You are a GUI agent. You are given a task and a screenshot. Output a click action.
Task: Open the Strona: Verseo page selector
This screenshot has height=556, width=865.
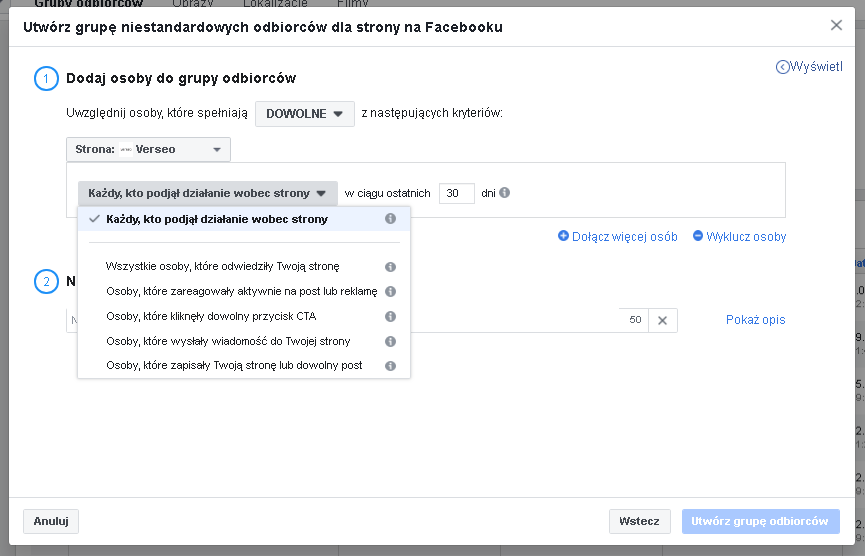point(148,149)
